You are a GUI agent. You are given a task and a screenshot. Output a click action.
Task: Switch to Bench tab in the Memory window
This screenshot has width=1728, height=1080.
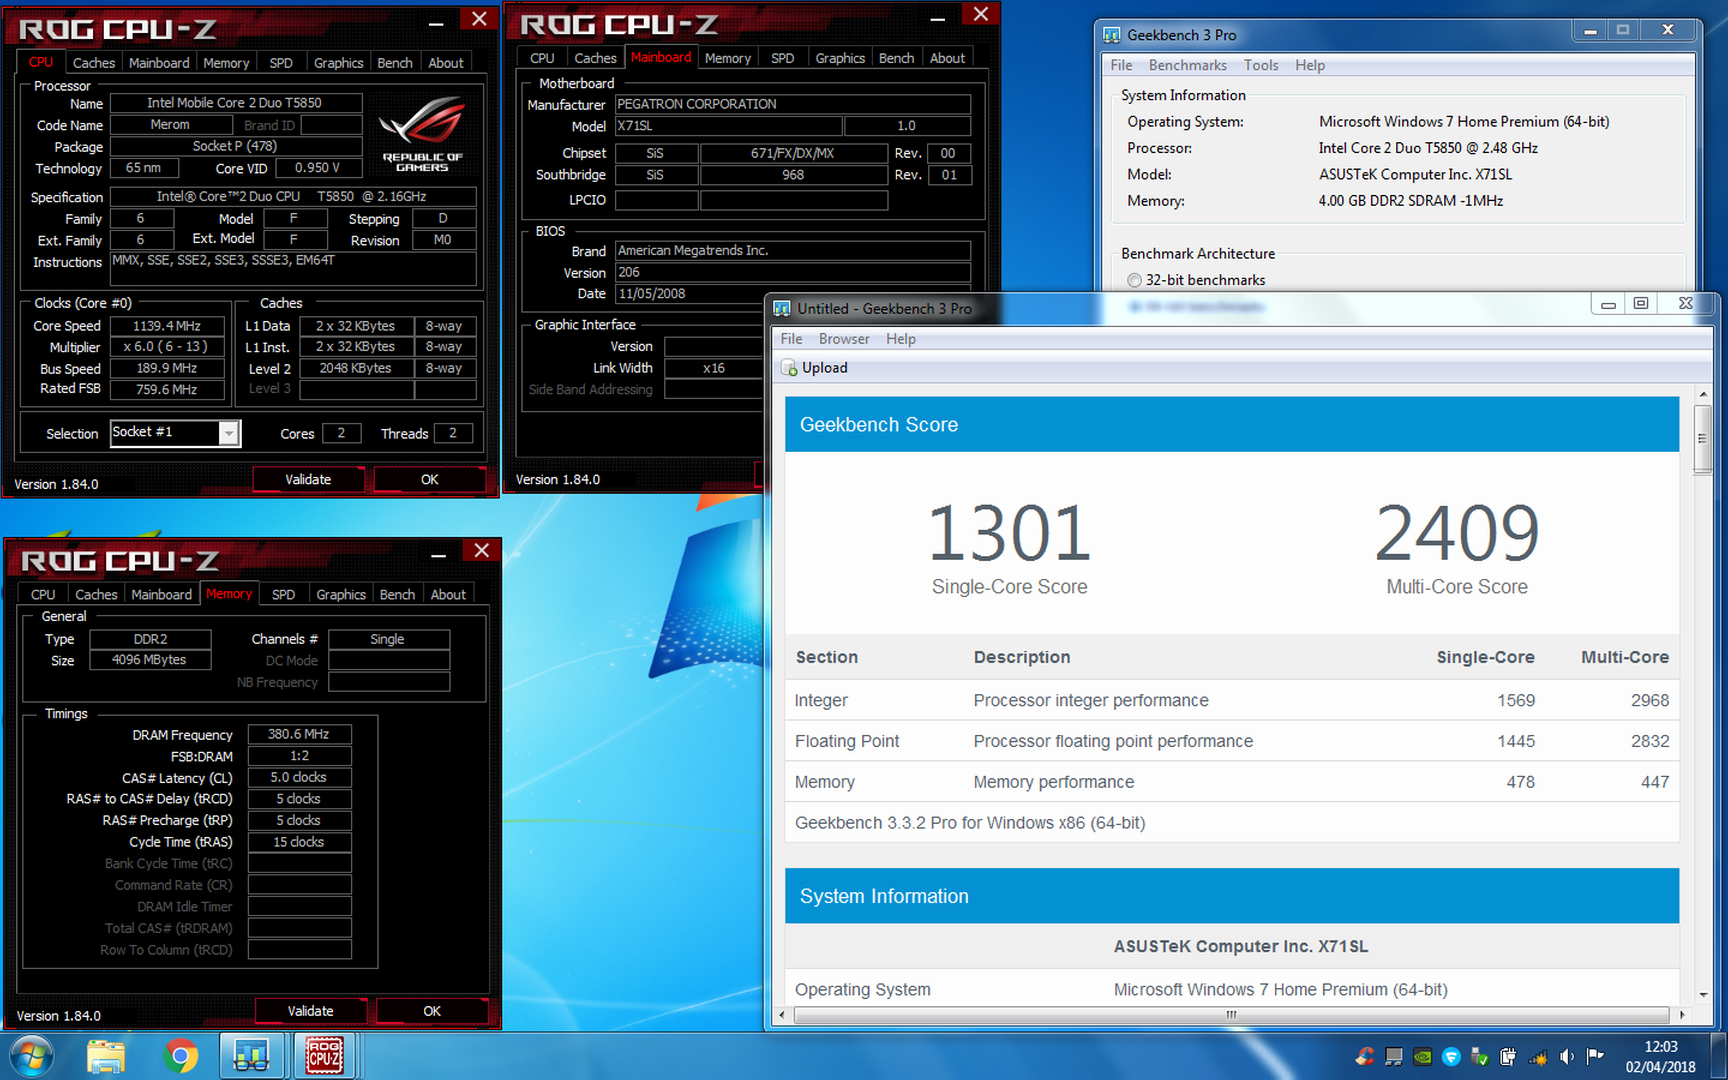point(397,595)
